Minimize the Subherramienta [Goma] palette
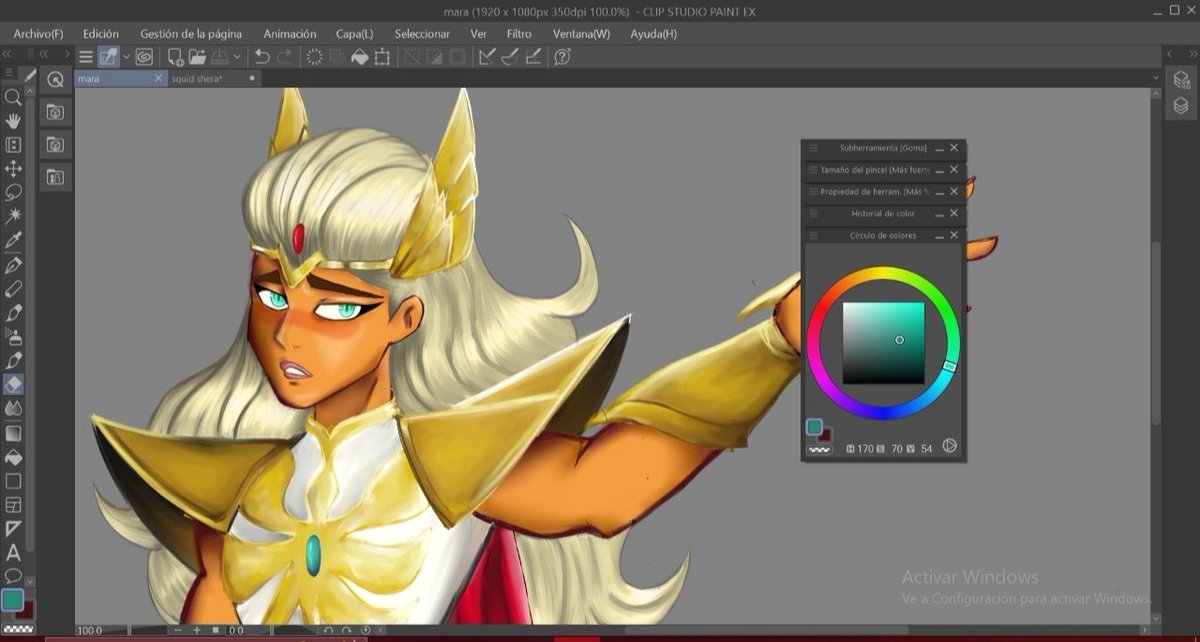Screen dimensions: 1200x642 pos(938,148)
